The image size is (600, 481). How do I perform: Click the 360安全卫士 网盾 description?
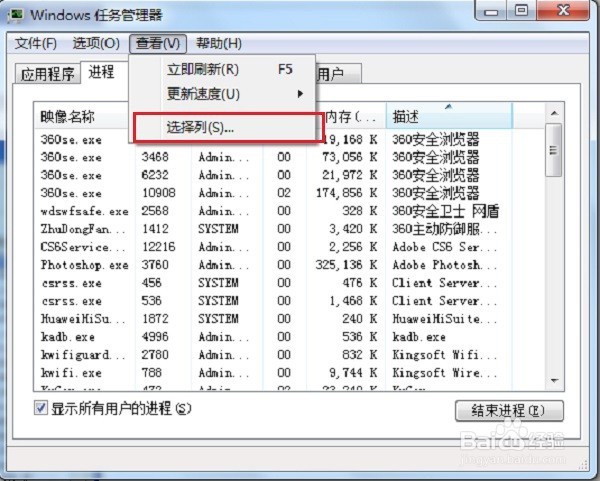click(x=446, y=211)
